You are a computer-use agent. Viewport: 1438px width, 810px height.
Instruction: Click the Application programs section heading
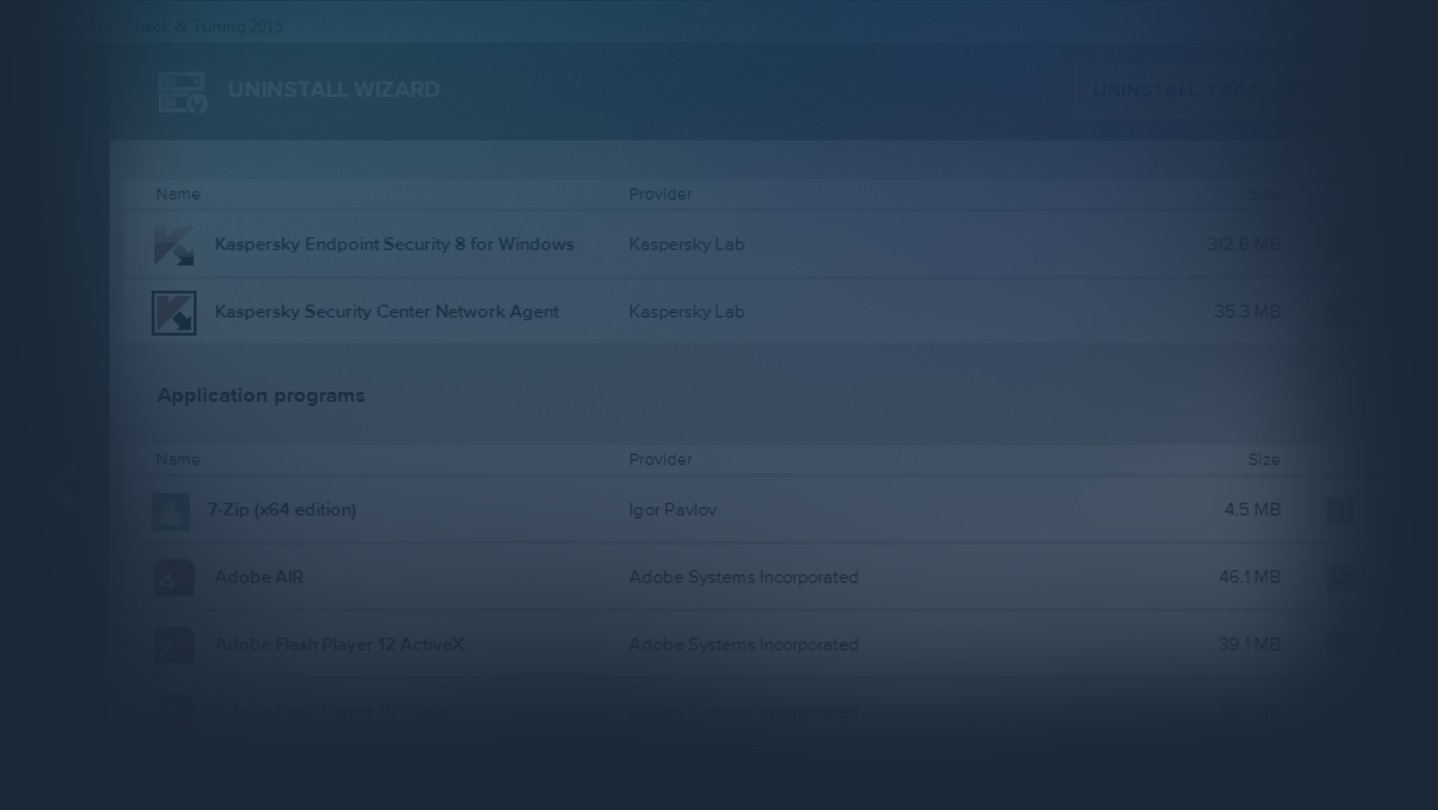pos(261,396)
